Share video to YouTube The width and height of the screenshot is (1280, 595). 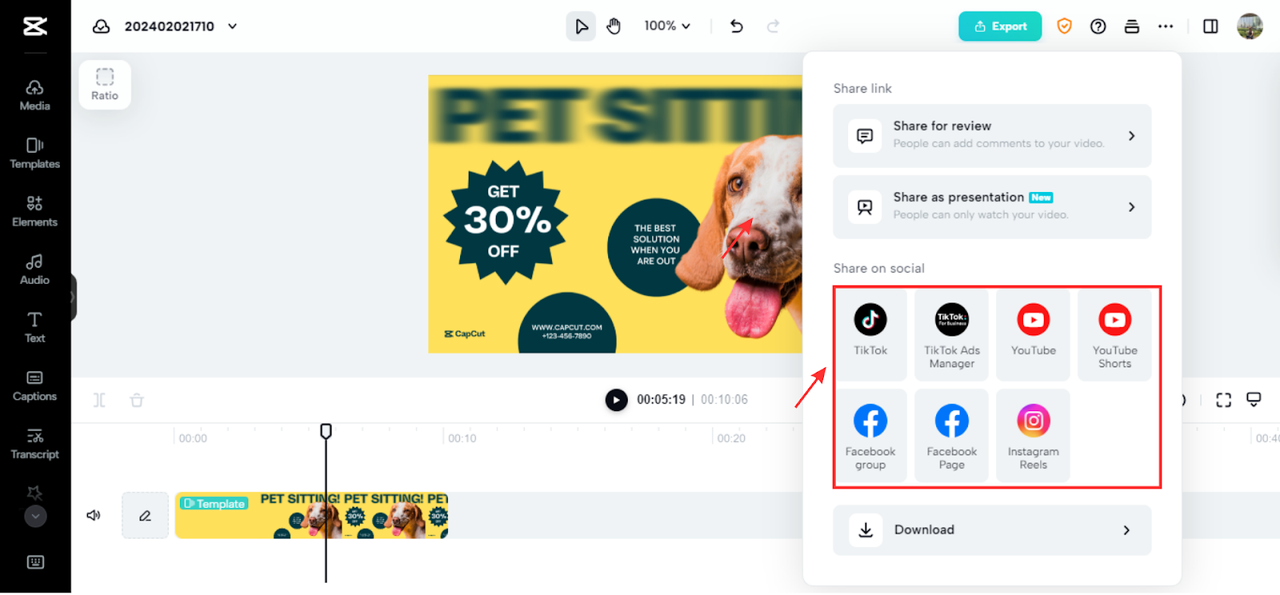(1033, 334)
